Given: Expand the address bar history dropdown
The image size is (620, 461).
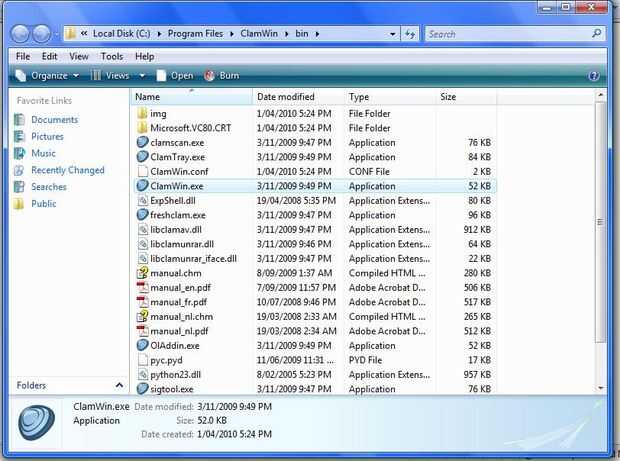Looking at the screenshot, I should tap(392, 34).
